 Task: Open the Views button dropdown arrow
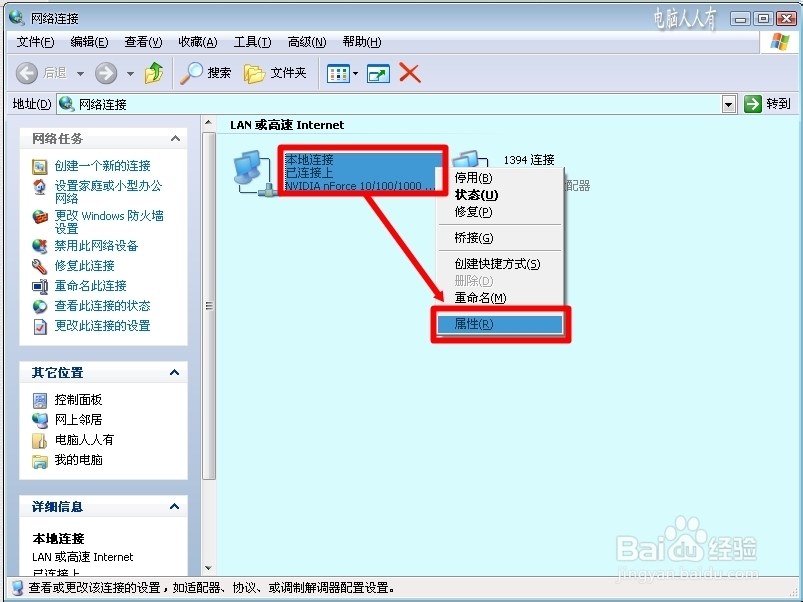pos(355,74)
